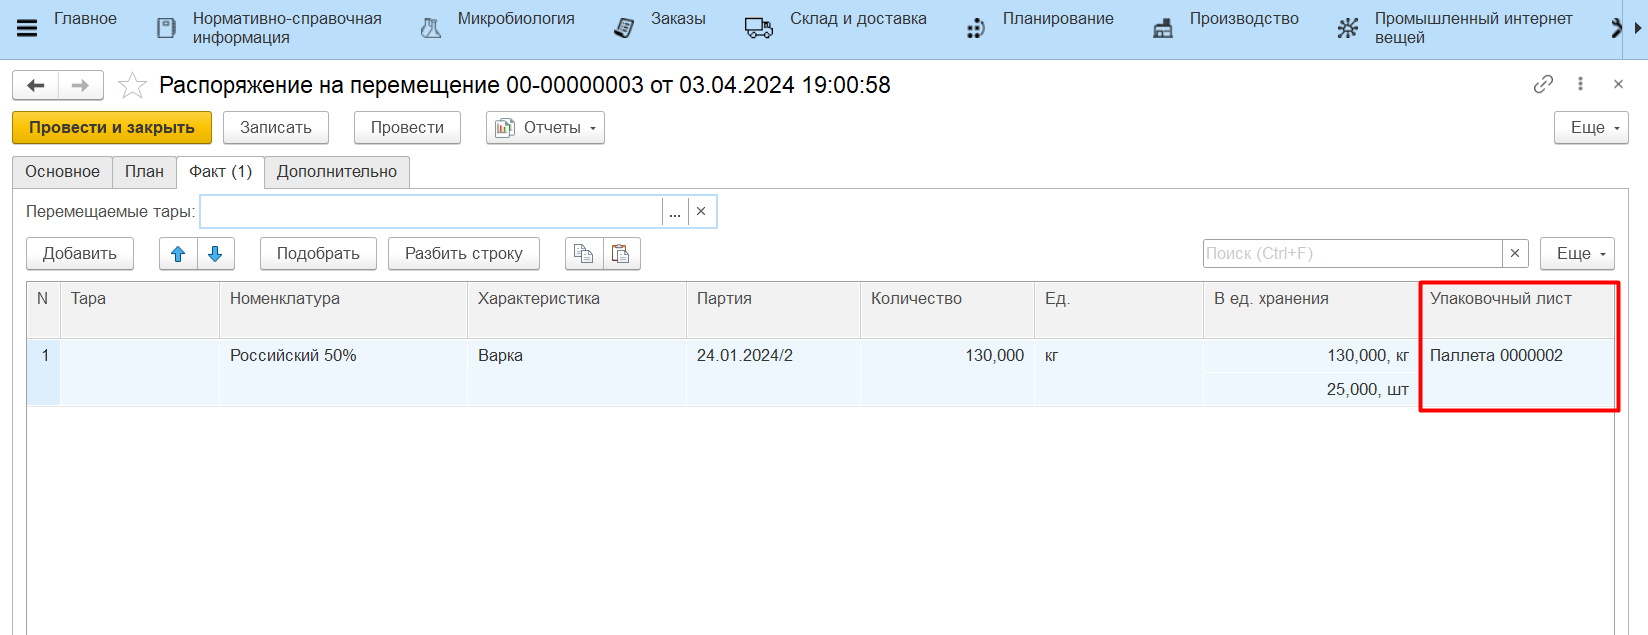Click the Разбить строку button
Screen dimensions: 1648x635
(x=463, y=254)
